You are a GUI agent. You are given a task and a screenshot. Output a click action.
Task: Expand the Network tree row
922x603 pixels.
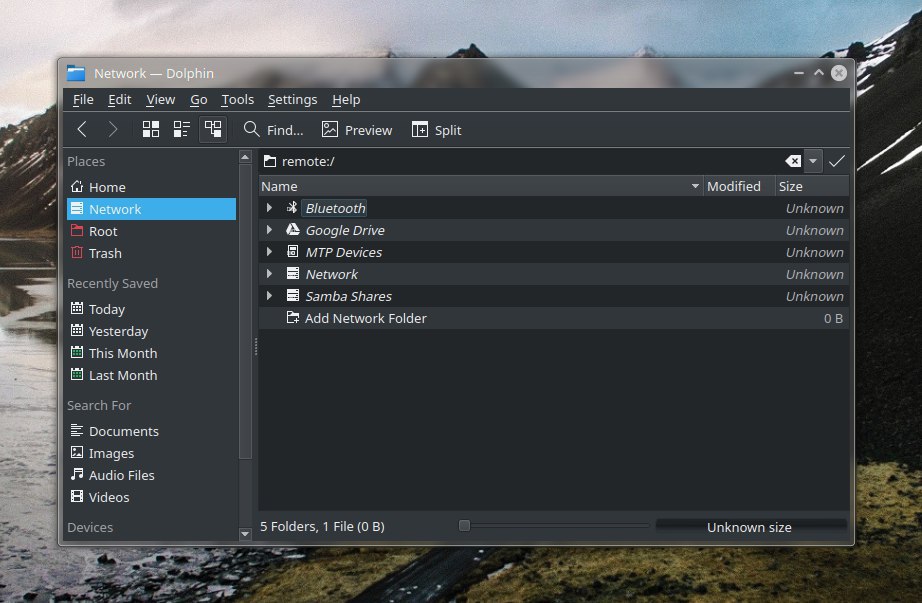coord(269,274)
